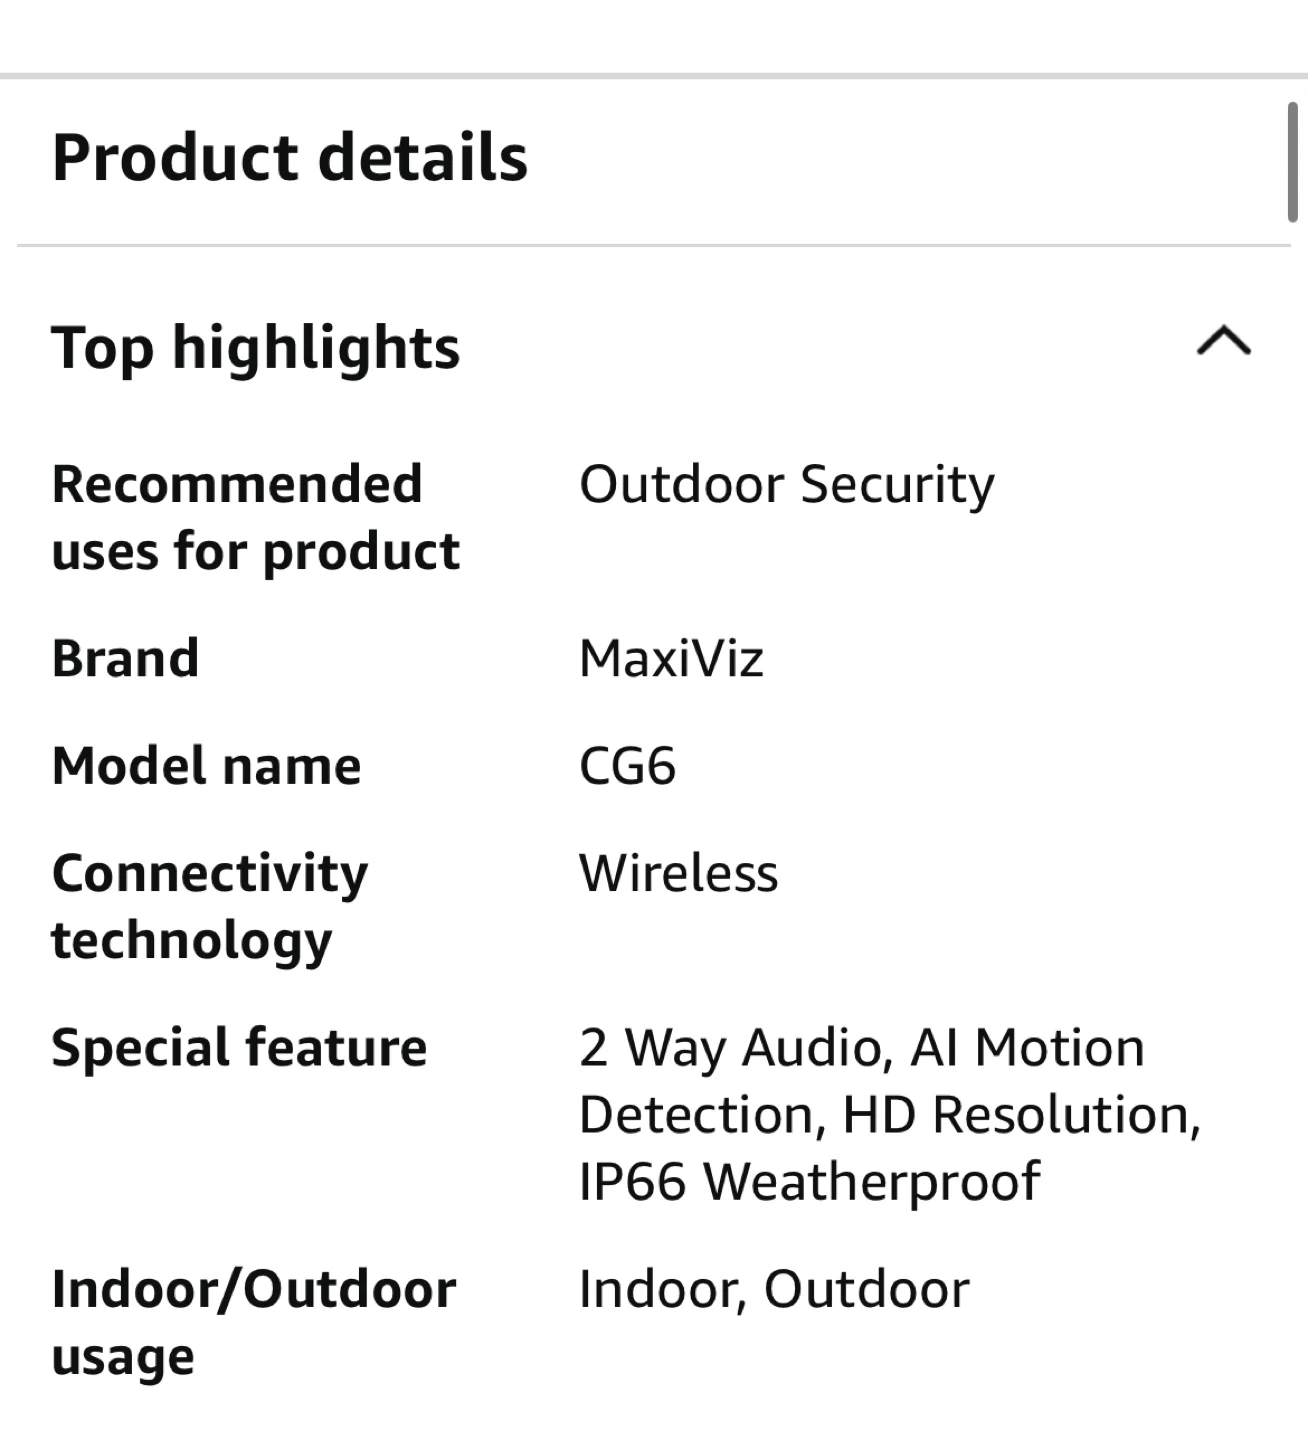1308x1440 pixels.
Task: Click the Brand label
Action: (x=125, y=659)
